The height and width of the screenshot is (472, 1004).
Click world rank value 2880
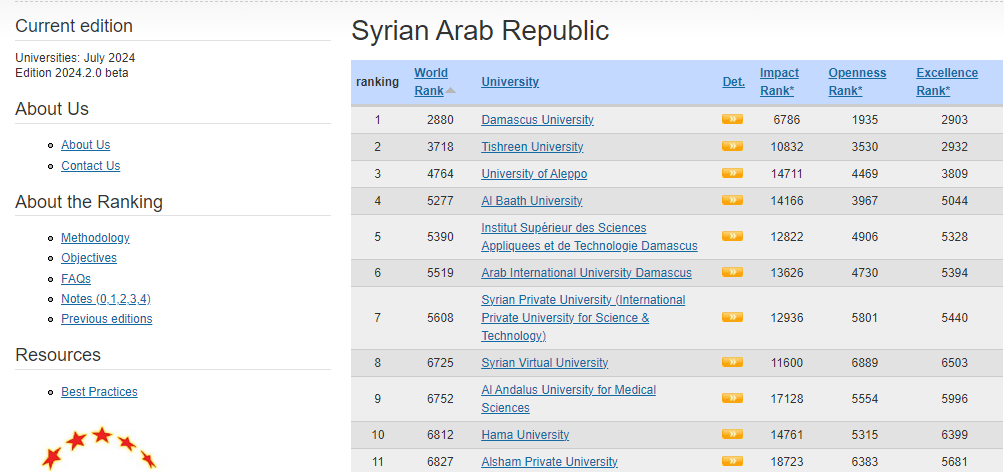[x=440, y=120]
